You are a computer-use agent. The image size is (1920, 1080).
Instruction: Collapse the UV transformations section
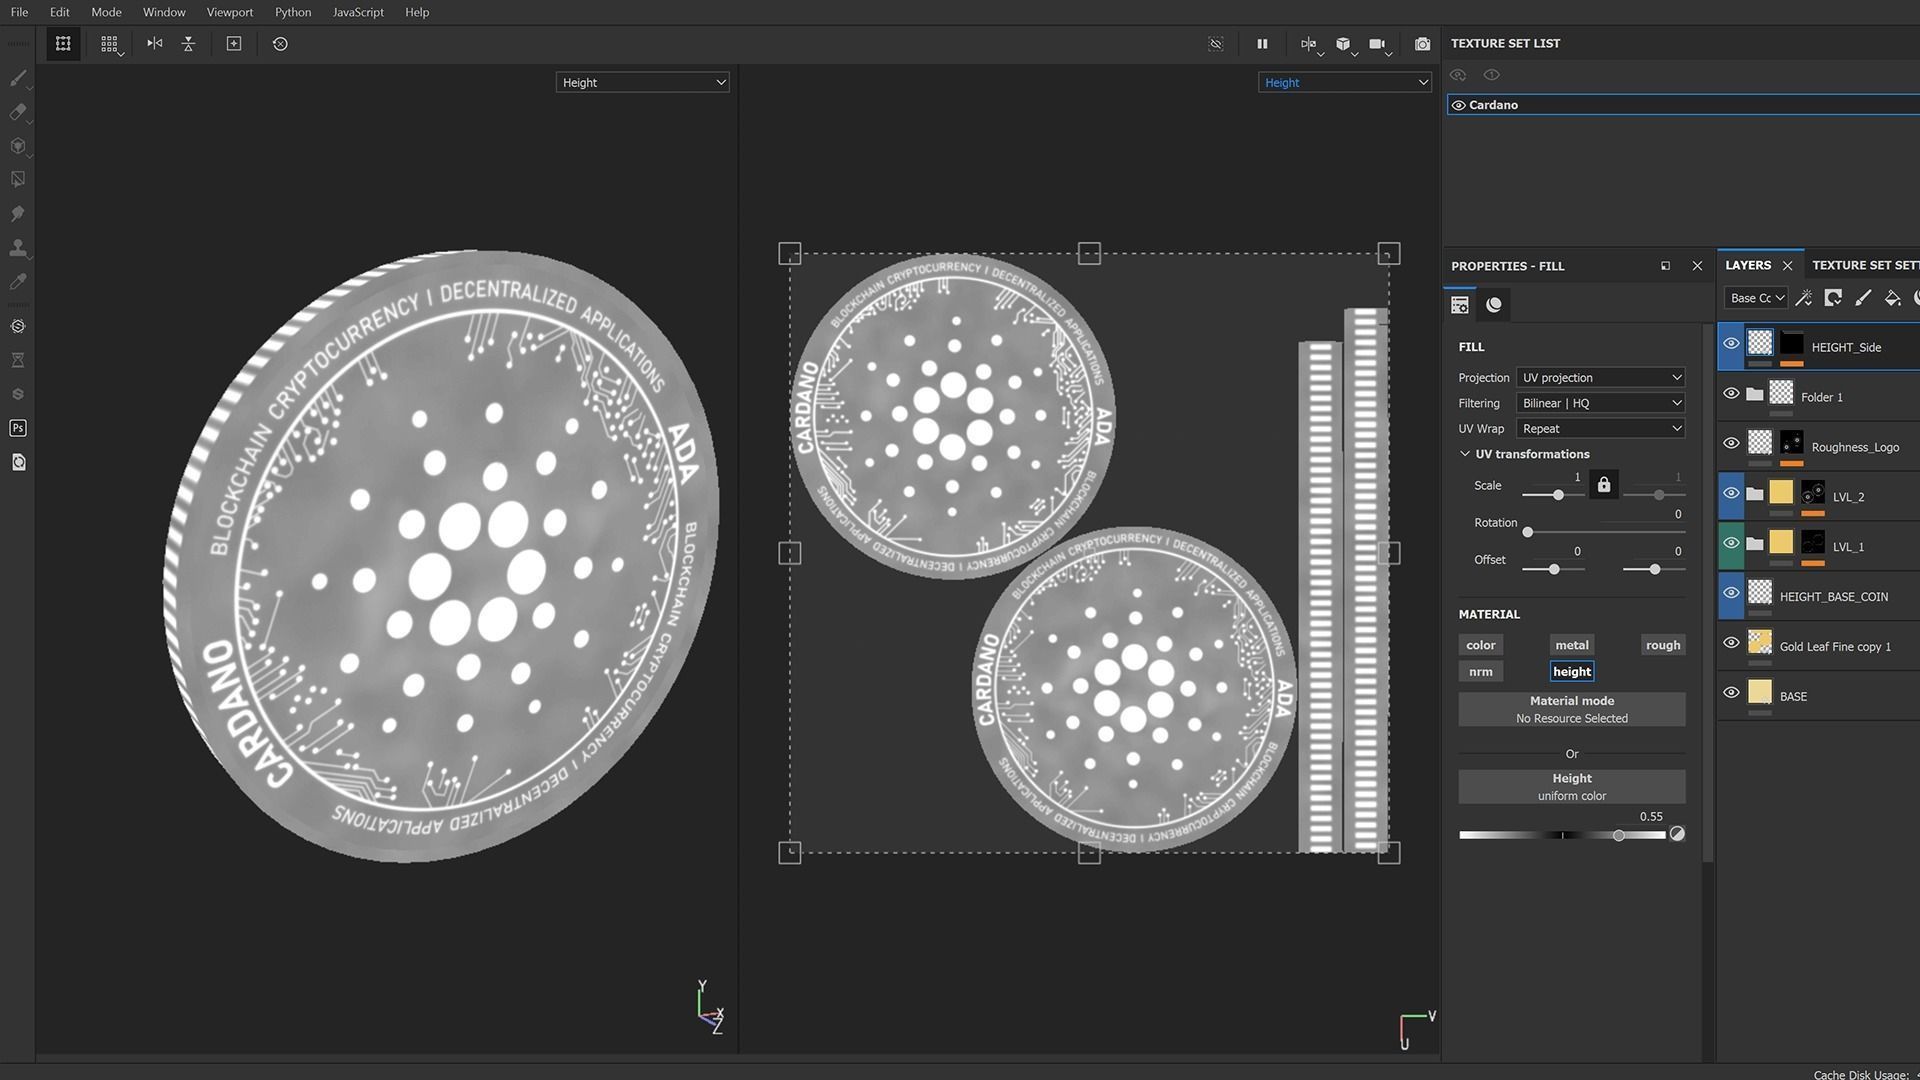[x=1465, y=454]
